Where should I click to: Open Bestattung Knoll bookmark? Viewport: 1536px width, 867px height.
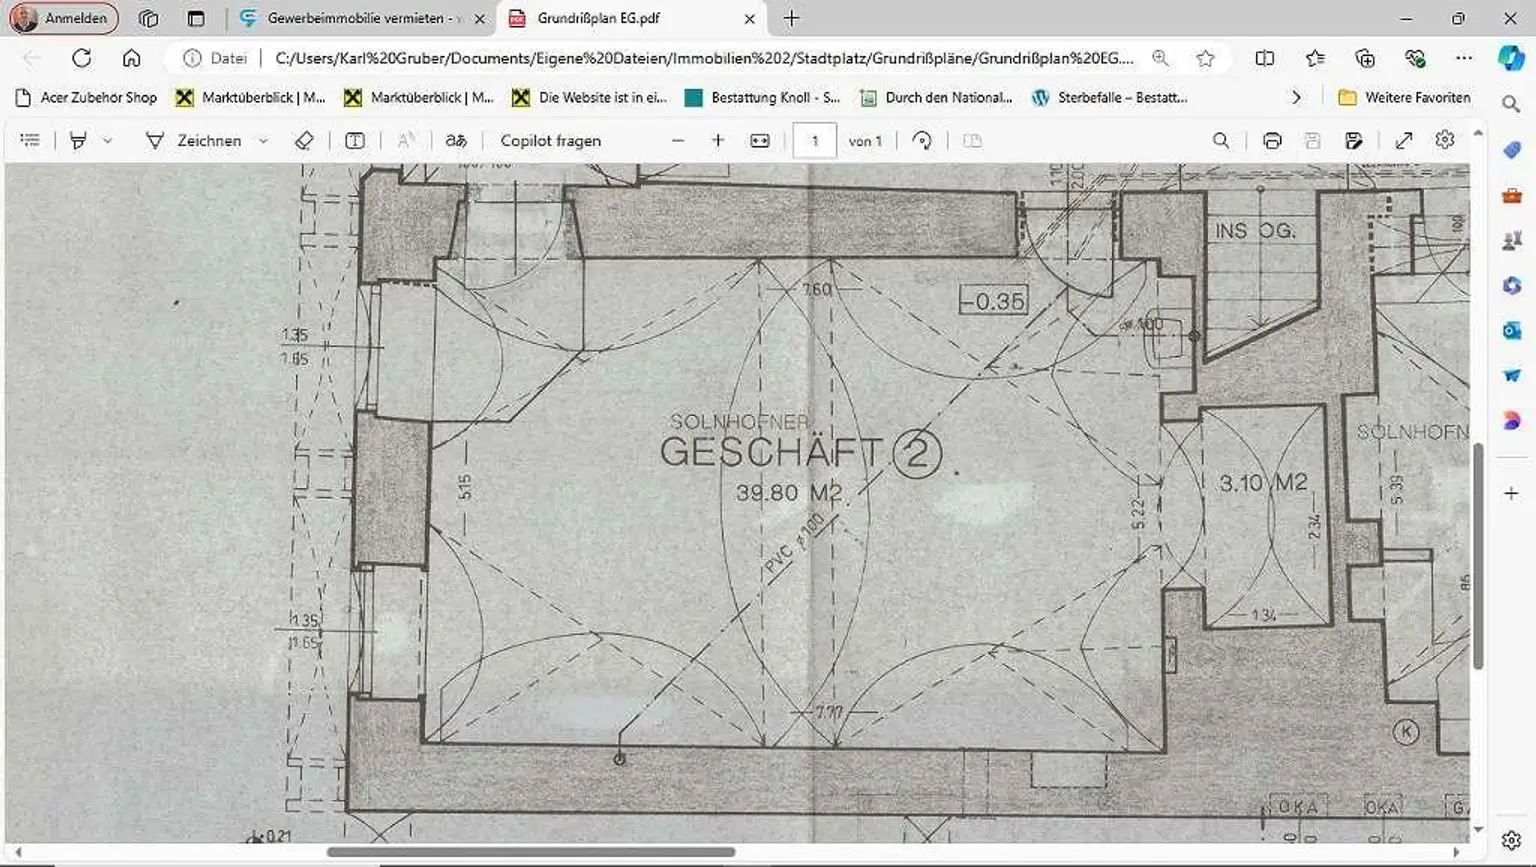[763, 97]
